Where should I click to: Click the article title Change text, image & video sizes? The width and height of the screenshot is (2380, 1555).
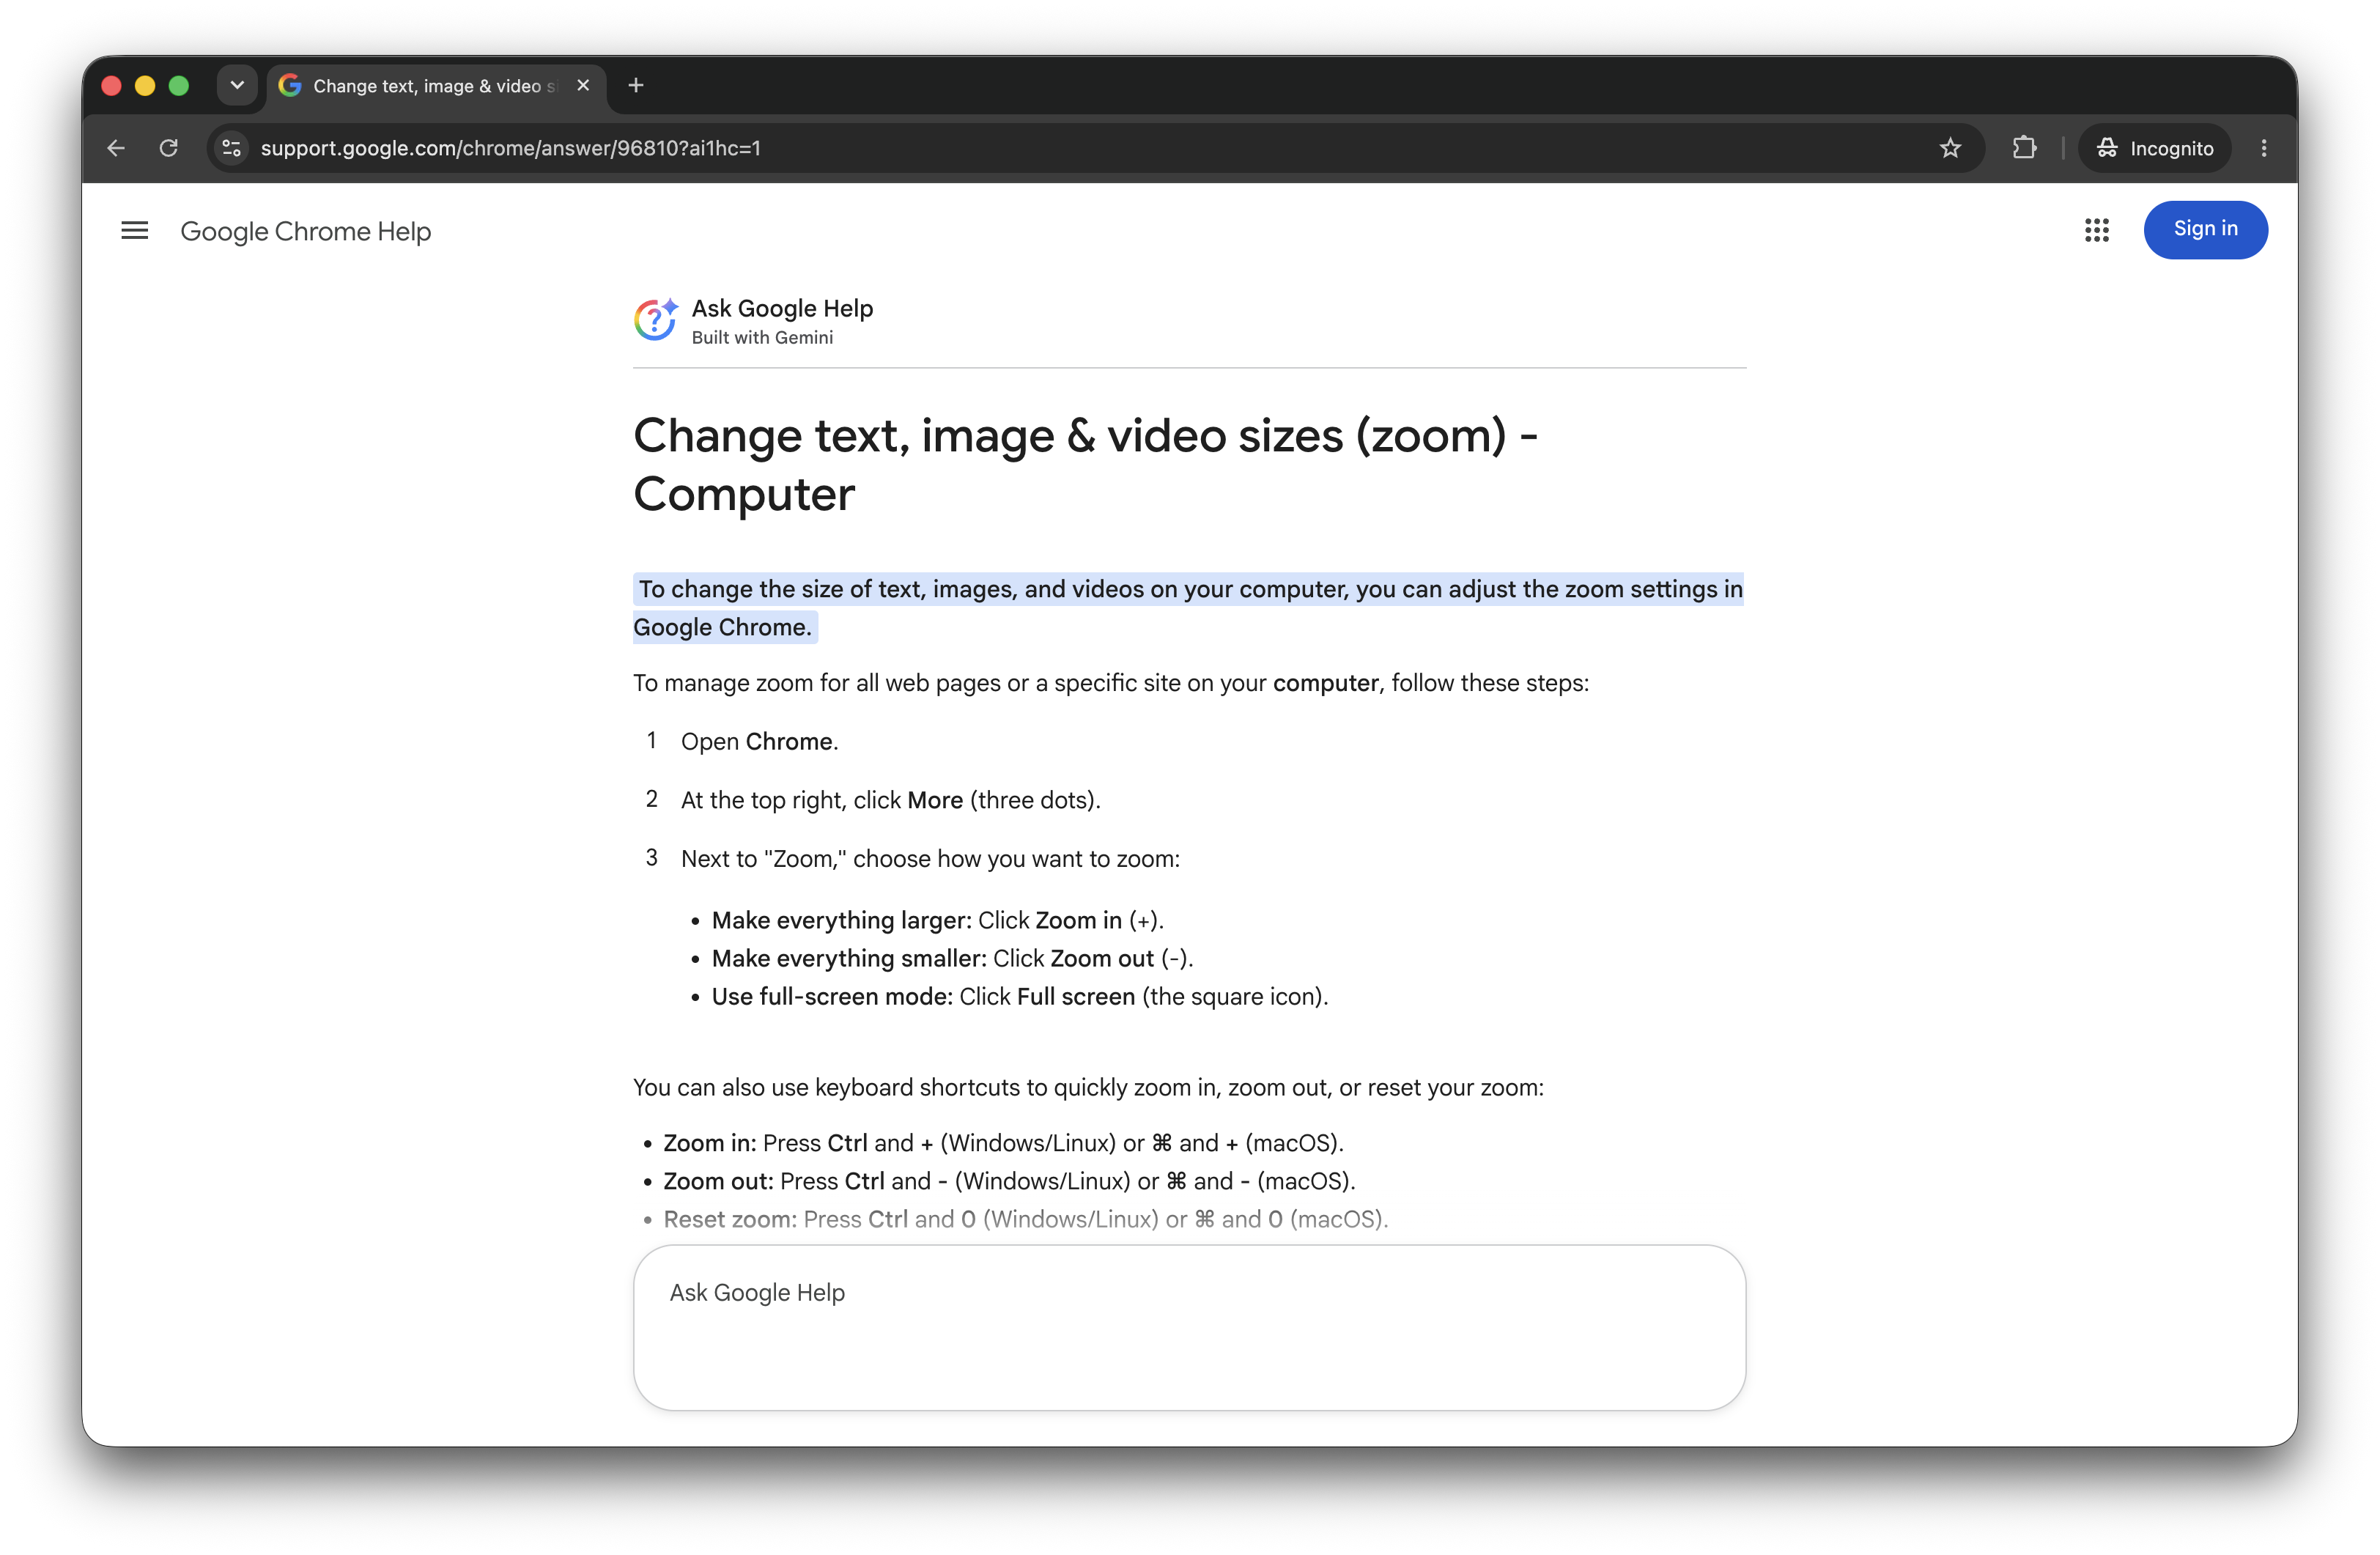1085,465
